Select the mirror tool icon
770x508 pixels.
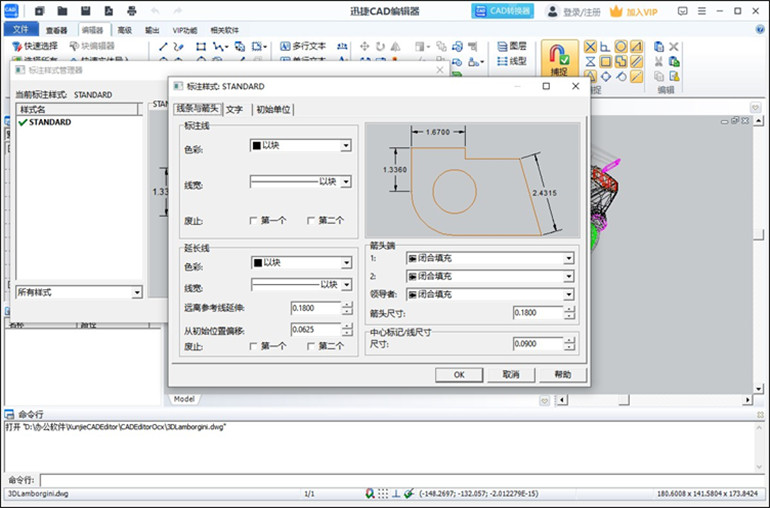tap(395, 47)
